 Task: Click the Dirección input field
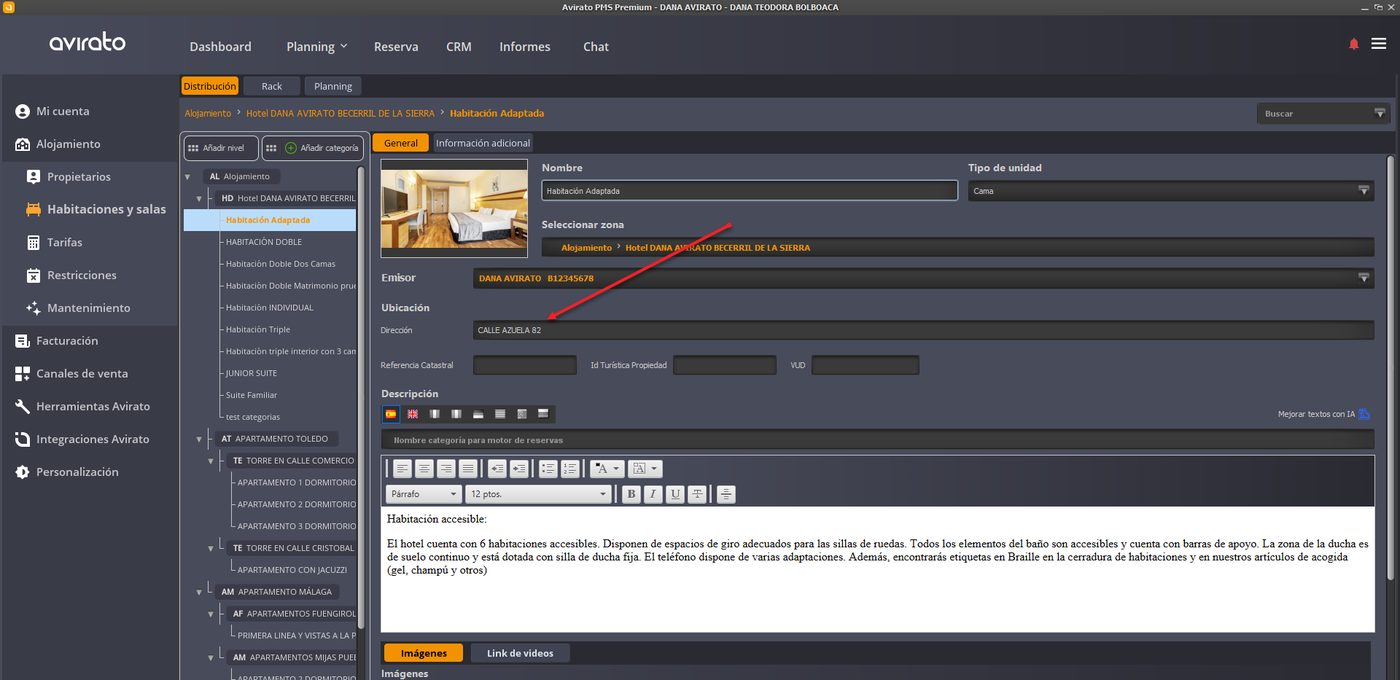point(923,330)
